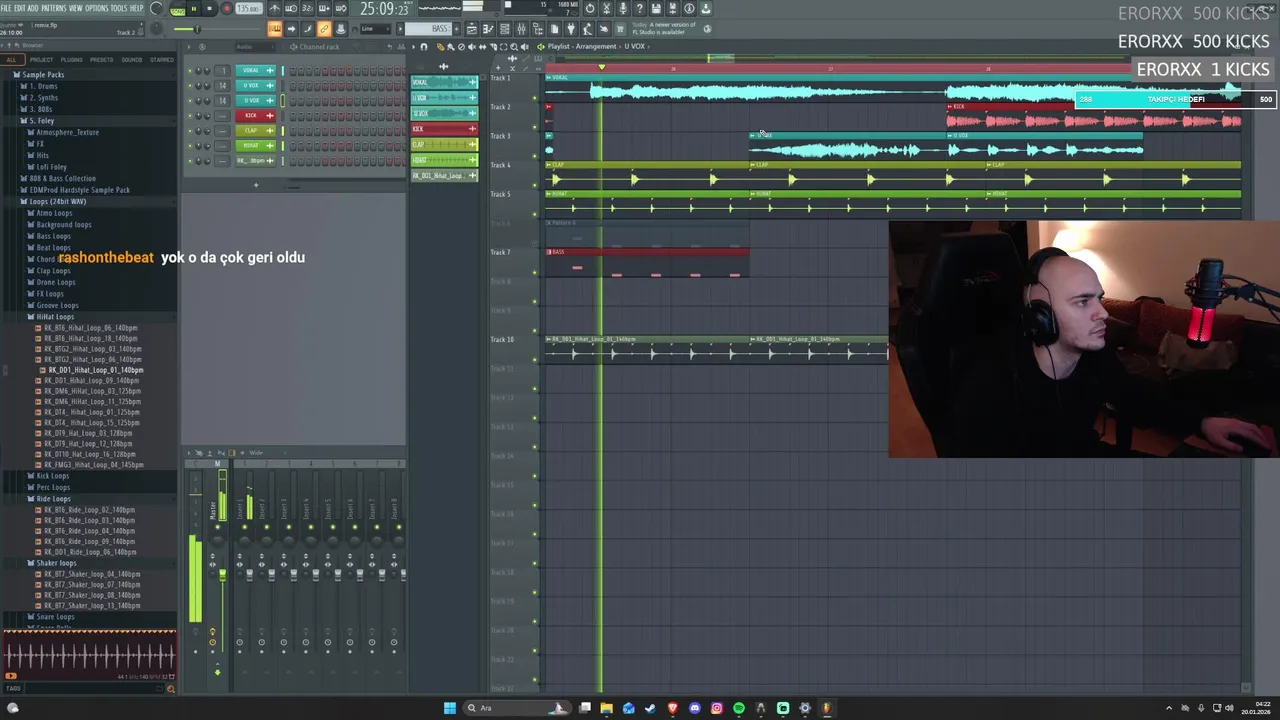Screen dimensions: 1280x720
Task: Open the OPTIONS menu
Action: coord(96,8)
